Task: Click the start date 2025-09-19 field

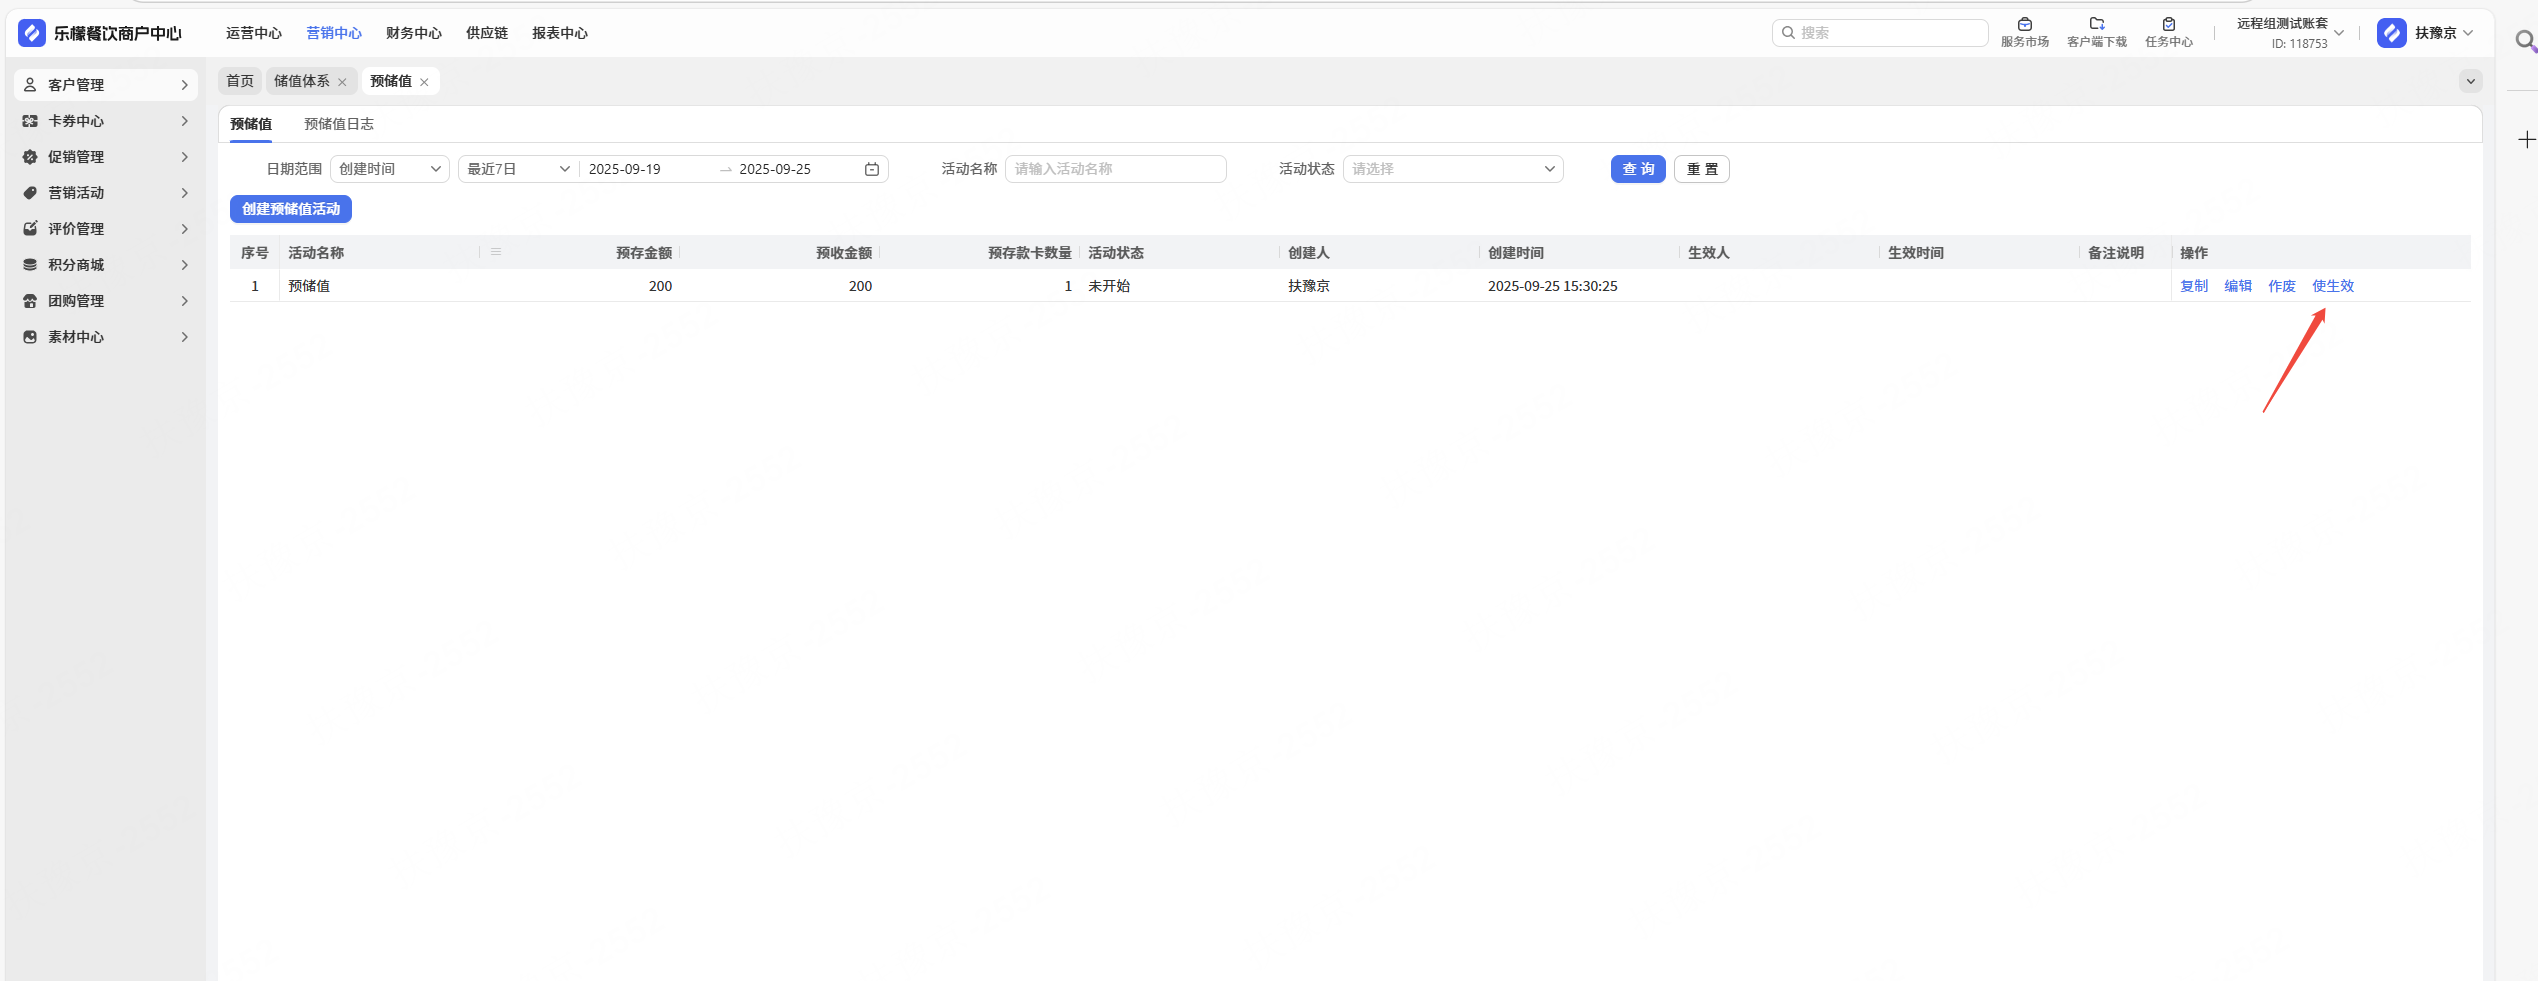Action: 625,169
